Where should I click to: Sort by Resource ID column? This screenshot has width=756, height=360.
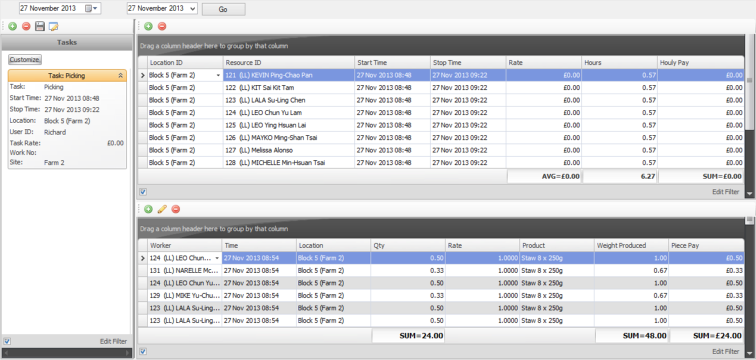pyautogui.click(x=289, y=63)
